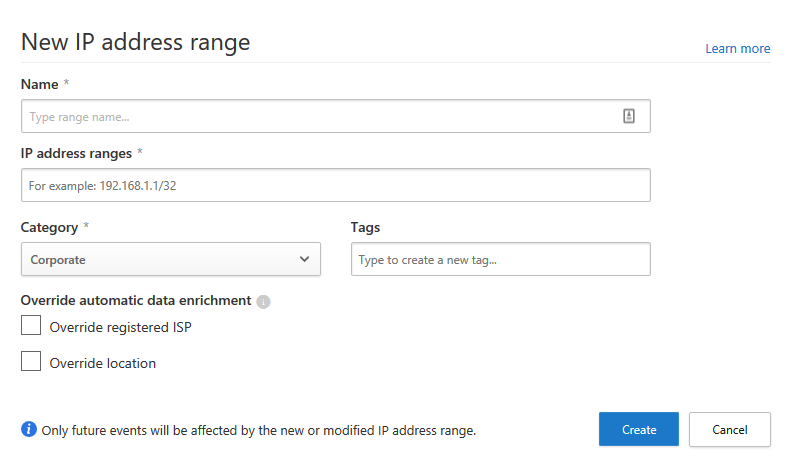The width and height of the screenshot is (791, 465).
Task: Click the gray info icon beside data enrichment
Action: click(264, 302)
